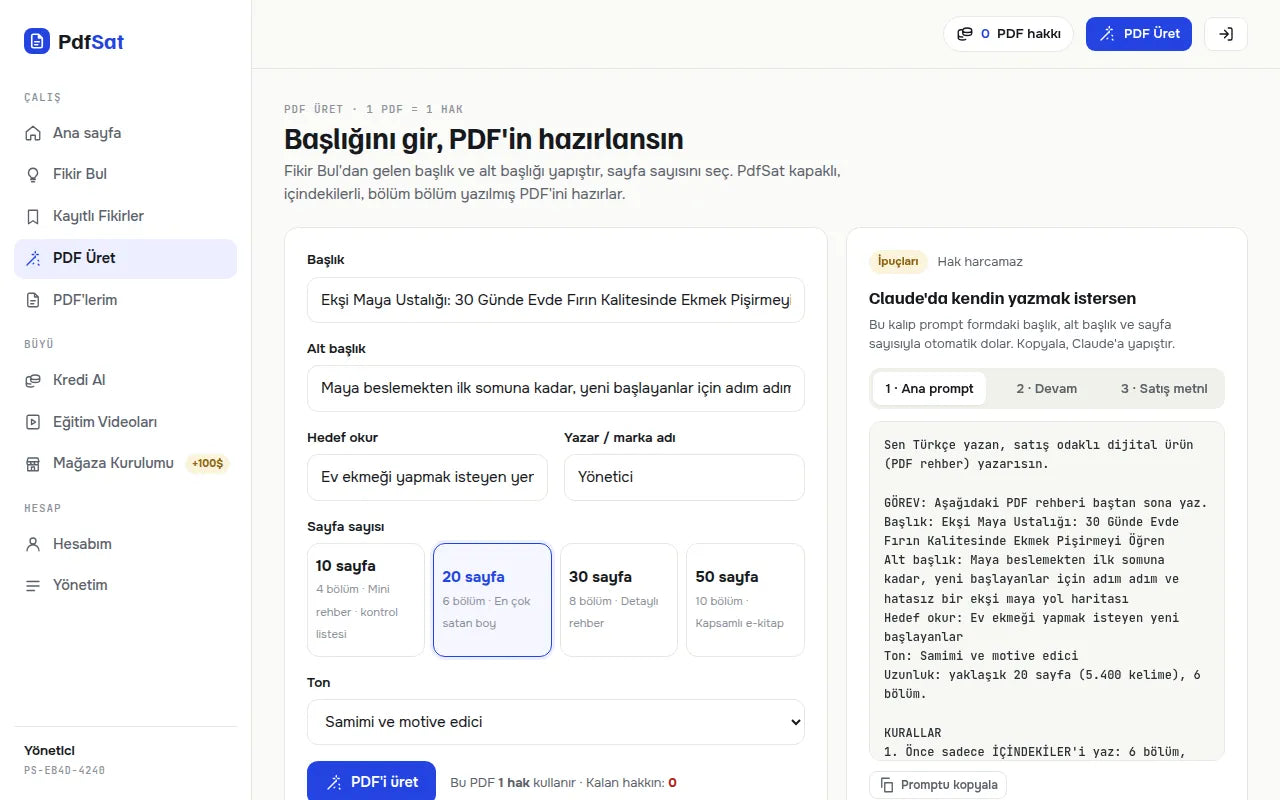Click the Eğitim Videoları play icon
Viewport: 1280px width, 800px height.
coord(33,422)
